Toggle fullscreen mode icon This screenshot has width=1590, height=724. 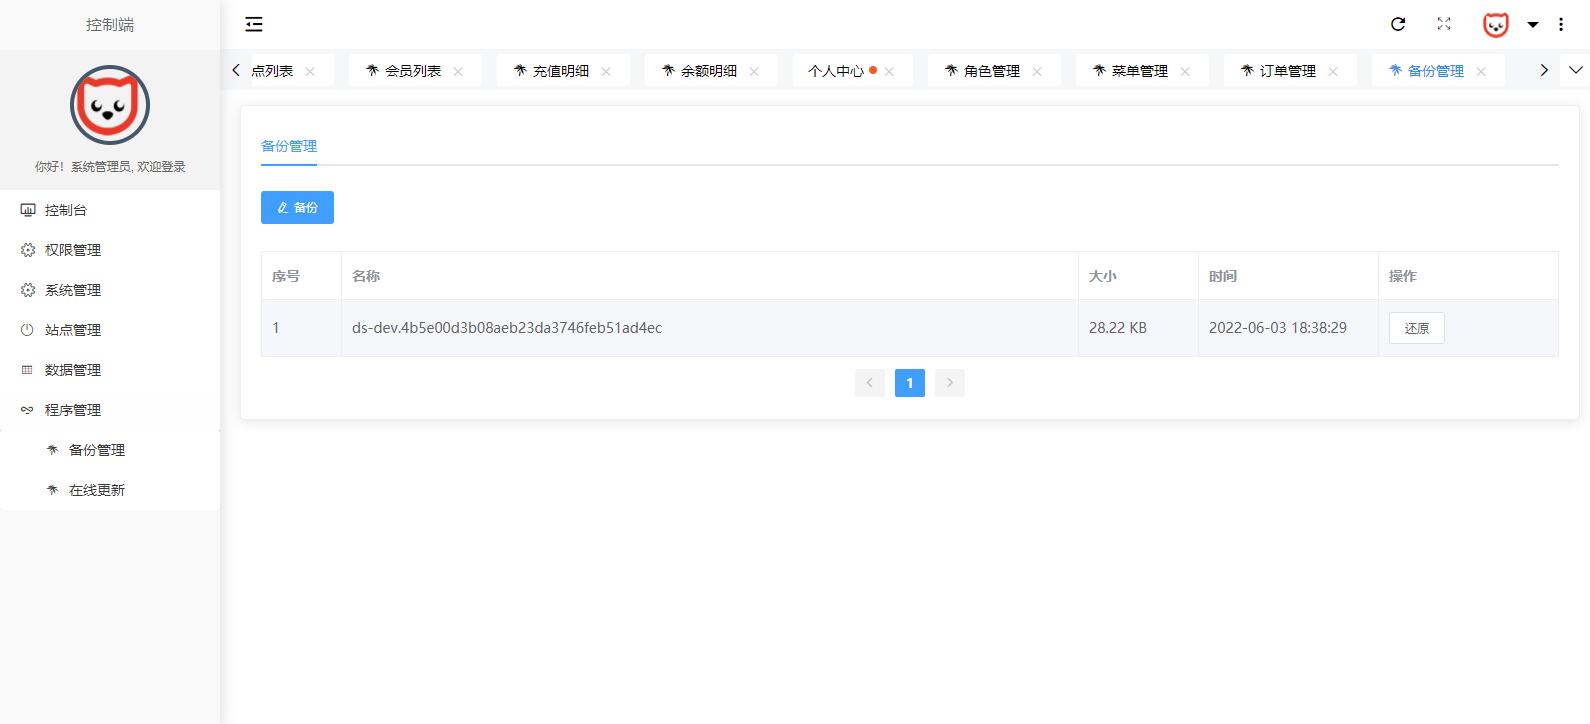click(1443, 25)
